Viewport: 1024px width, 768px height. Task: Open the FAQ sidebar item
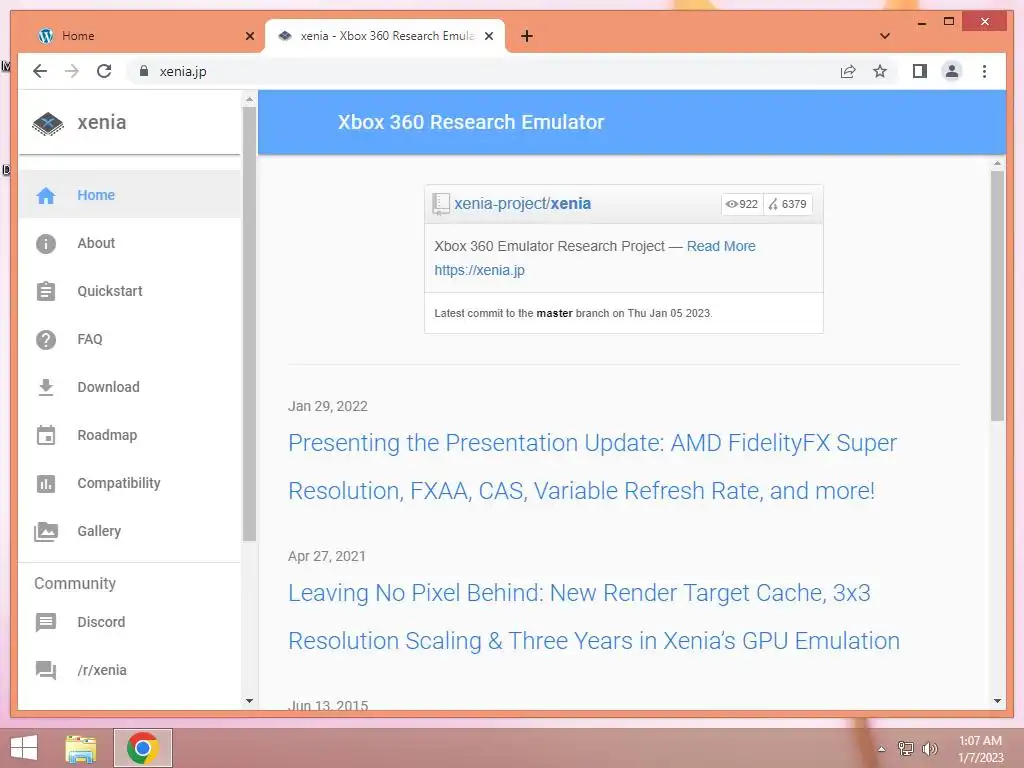pos(129,340)
